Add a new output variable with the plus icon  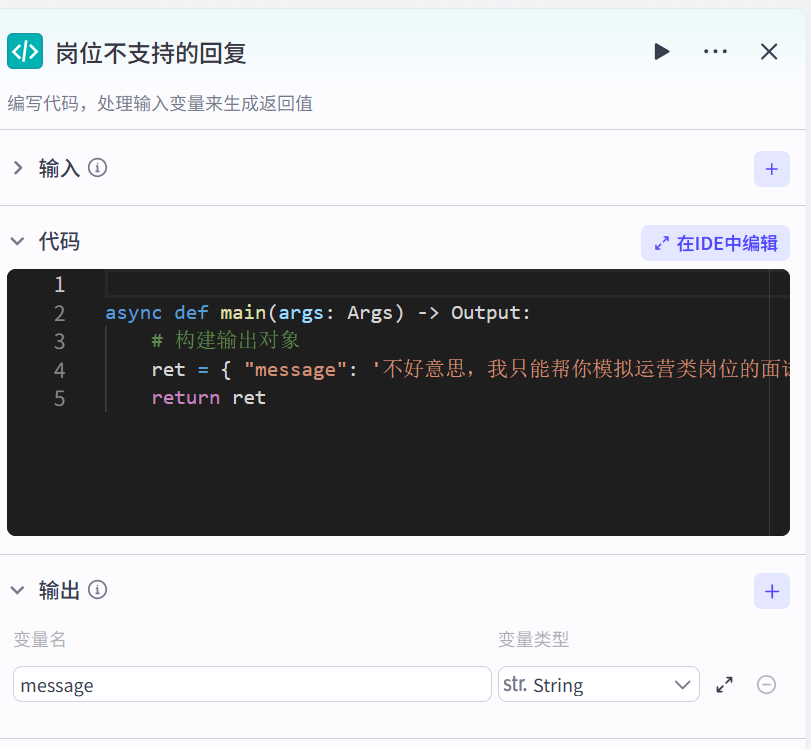click(x=771, y=590)
